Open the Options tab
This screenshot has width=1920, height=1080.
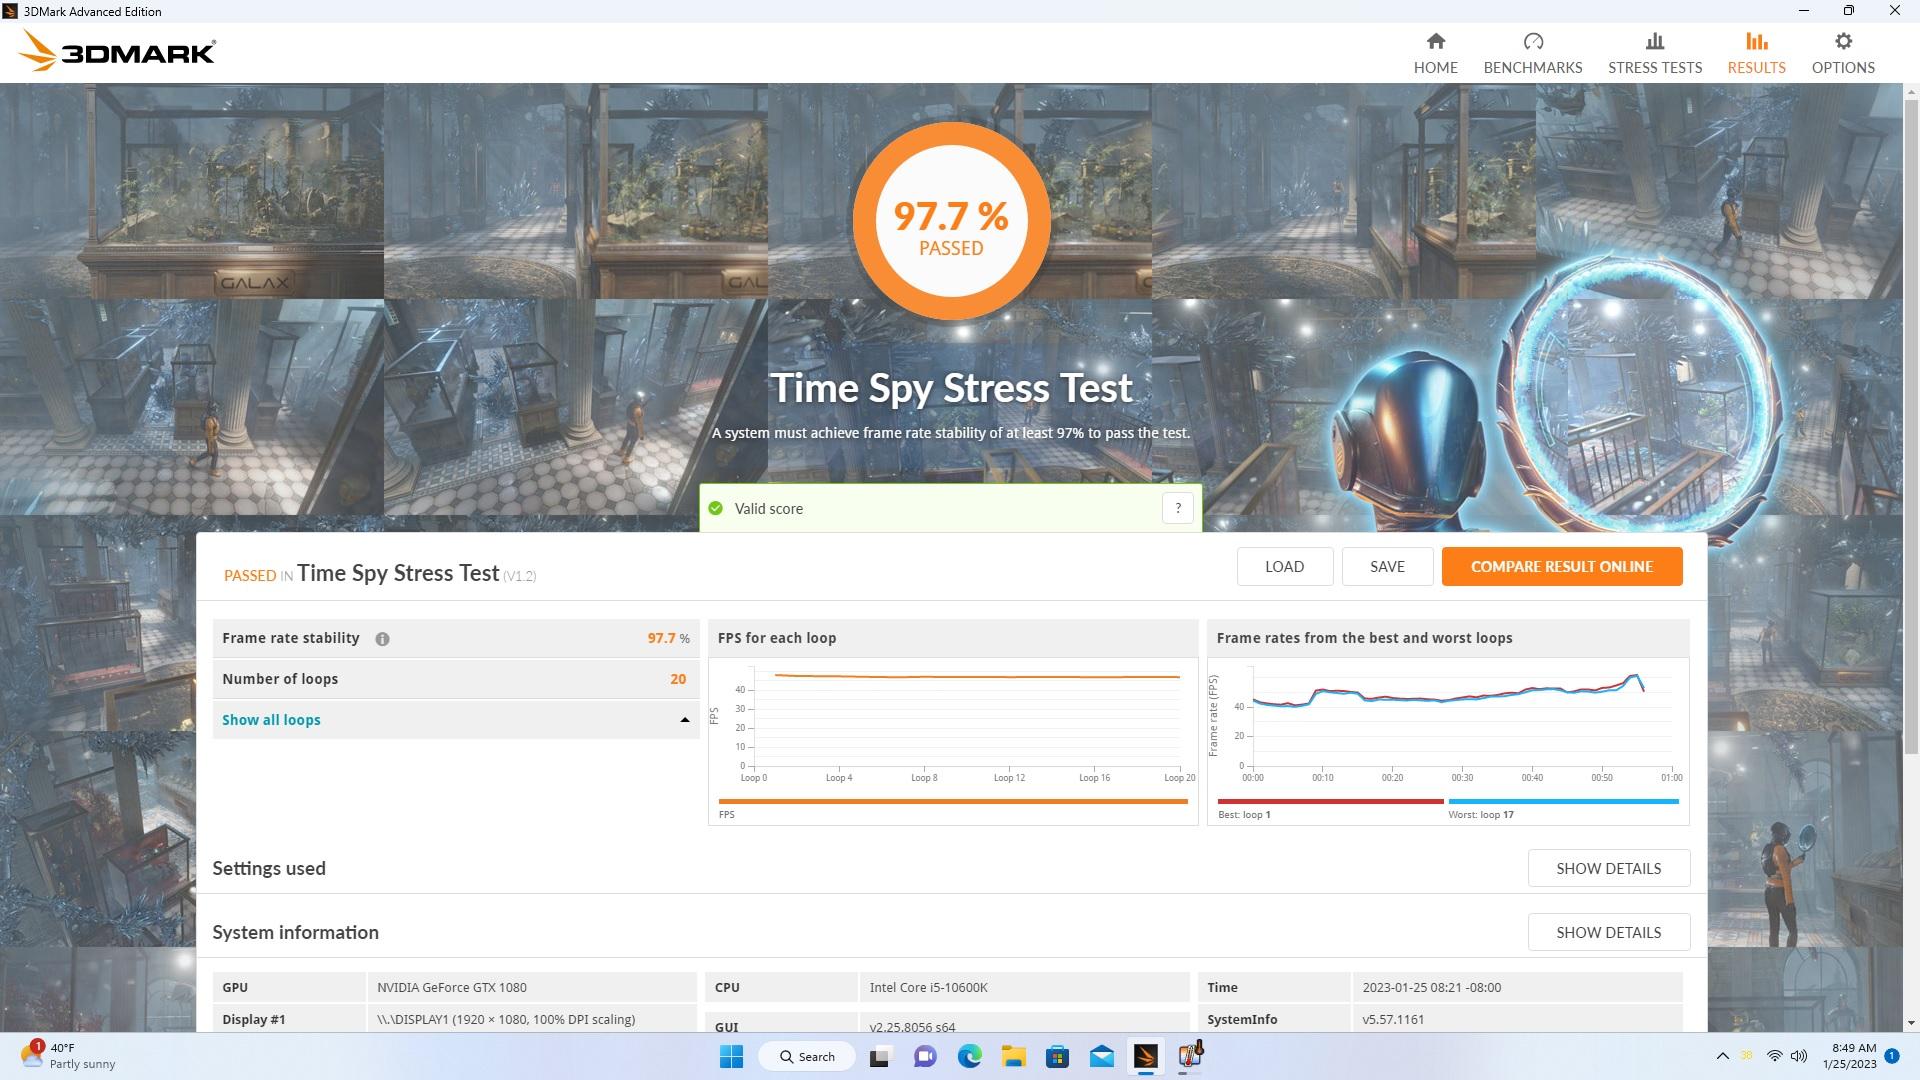click(1843, 53)
